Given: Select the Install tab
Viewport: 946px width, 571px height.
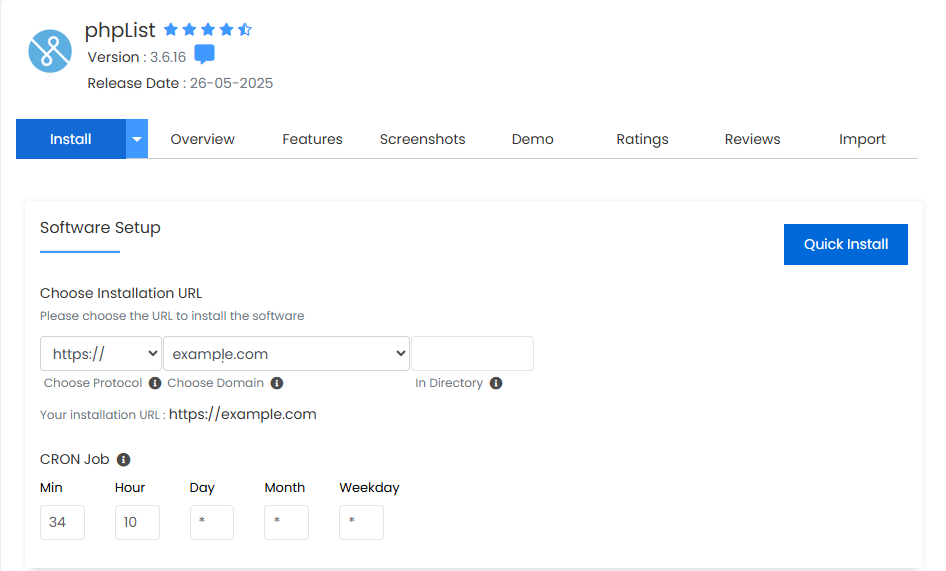Looking at the screenshot, I should 71,139.
